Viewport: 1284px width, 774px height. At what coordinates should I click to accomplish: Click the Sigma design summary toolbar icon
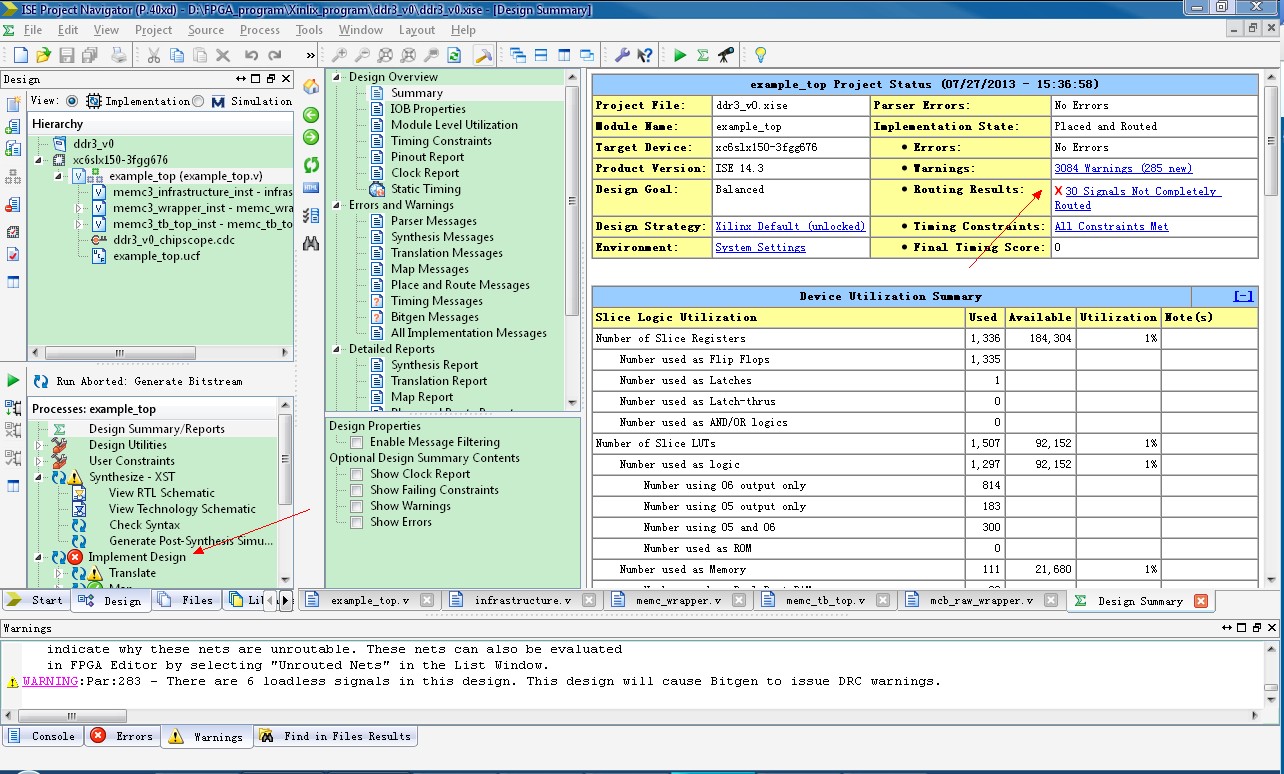(703, 55)
